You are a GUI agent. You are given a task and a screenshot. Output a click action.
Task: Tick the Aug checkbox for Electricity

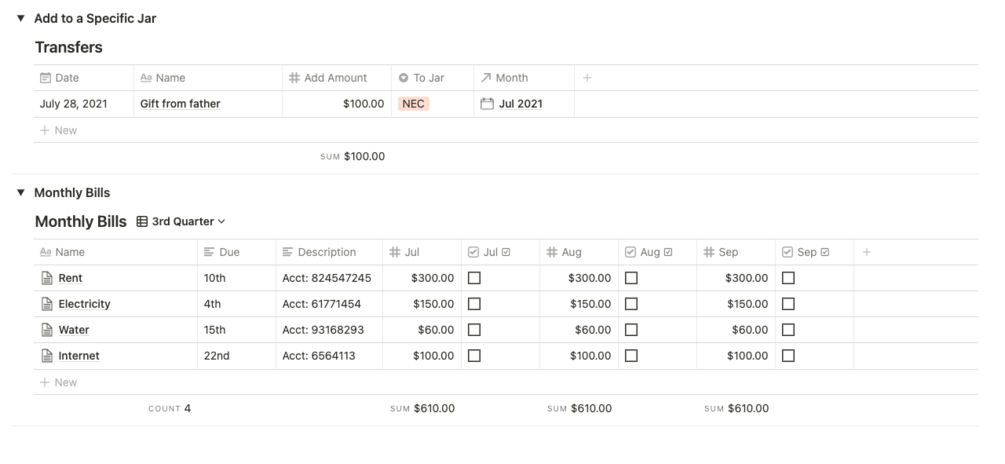pyautogui.click(x=631, y=304)
